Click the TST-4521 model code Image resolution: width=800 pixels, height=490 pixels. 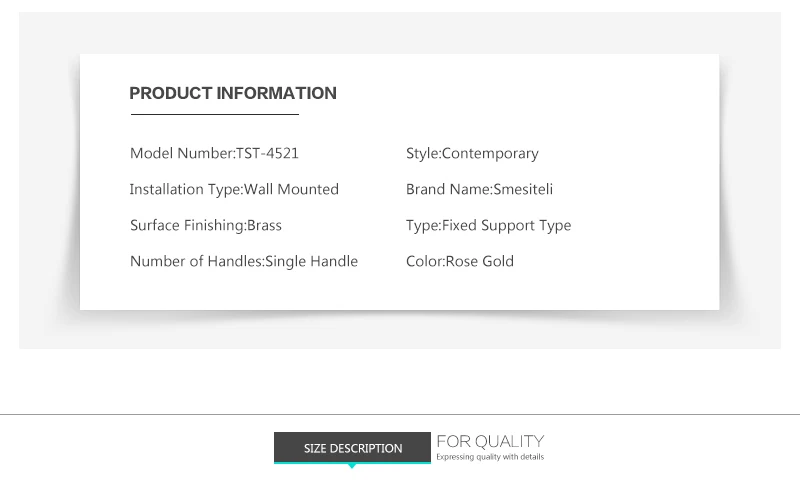[x=267, y=153]
